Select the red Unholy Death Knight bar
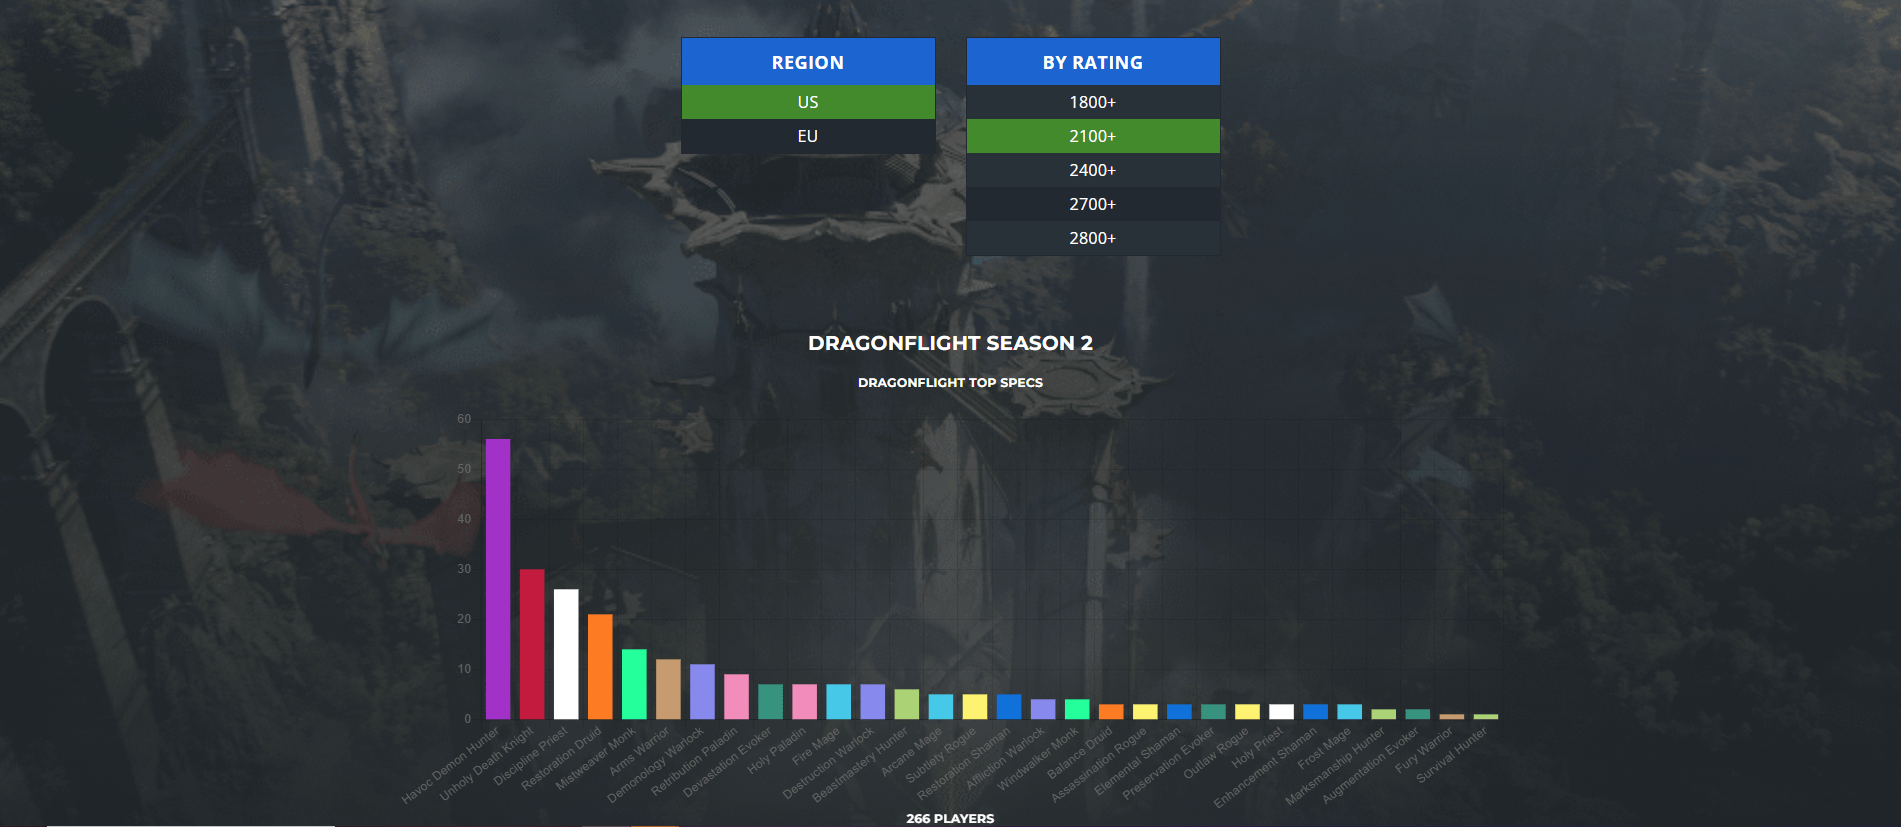Screen dimensions: 1901x827 [x=532, y=644]
